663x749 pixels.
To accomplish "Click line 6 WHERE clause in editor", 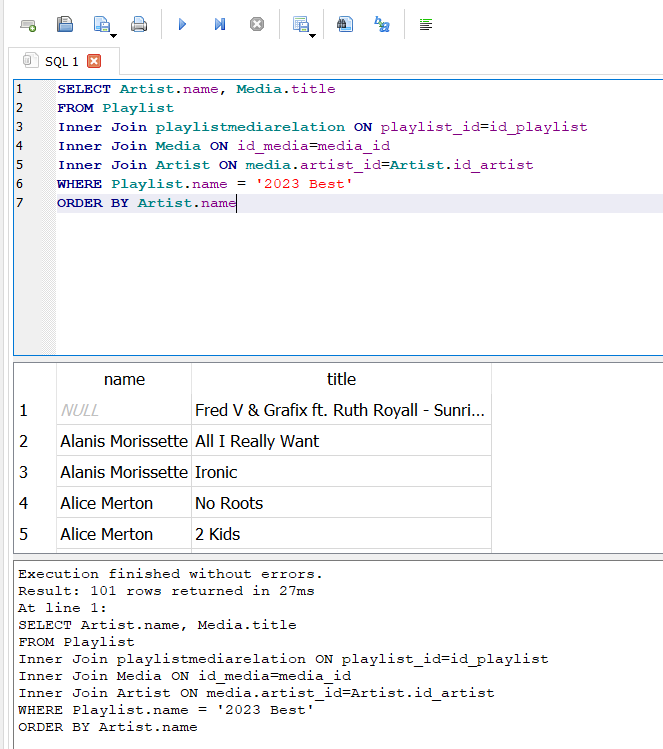I will point(205,184).
